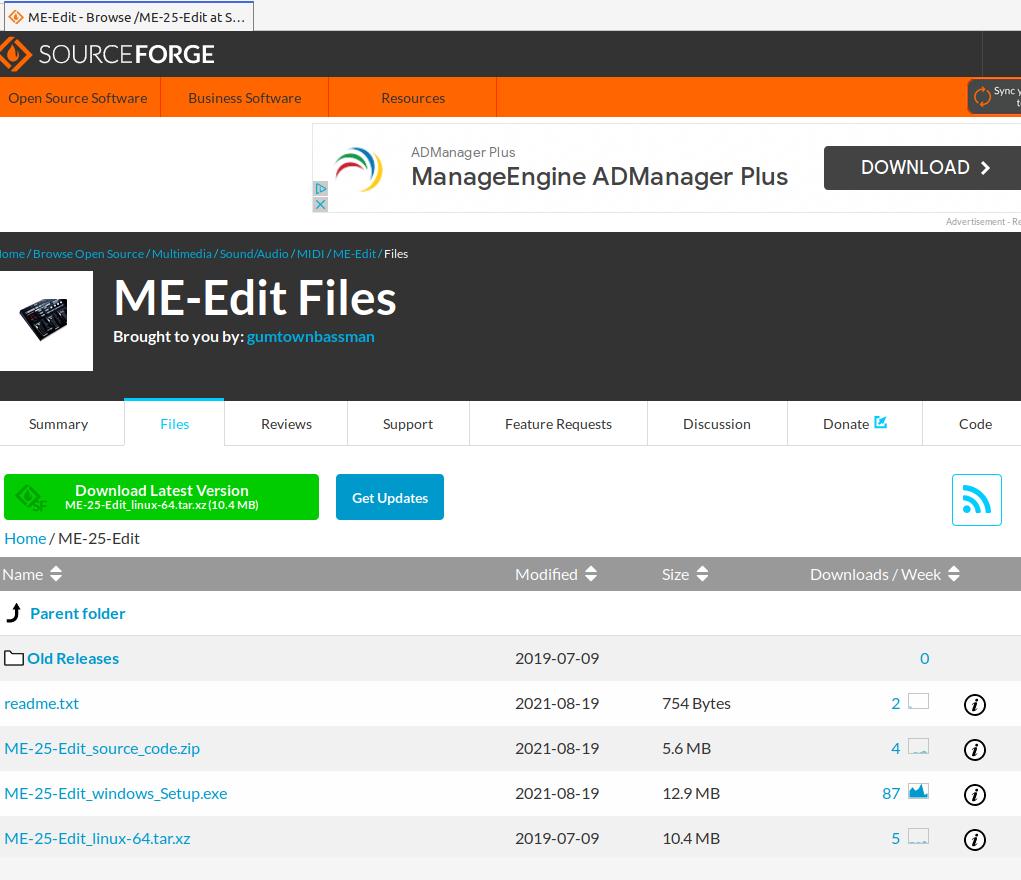
Task: Sort files by Size
Action: [x=685, y=574]
